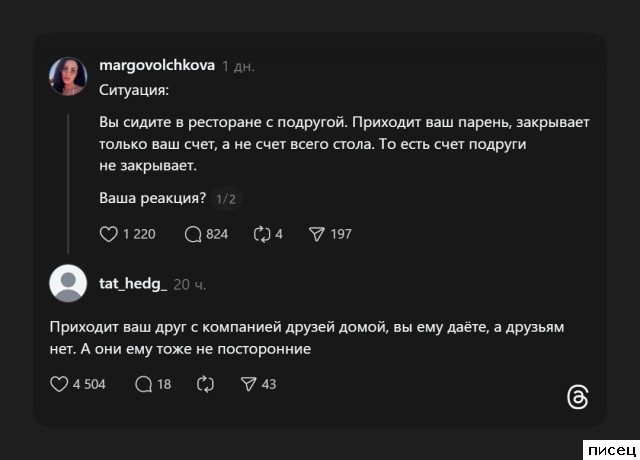The height and width of the screenshot is (460, 640).
Task: Share the post with 197 shares
Action: pos(317,234)
